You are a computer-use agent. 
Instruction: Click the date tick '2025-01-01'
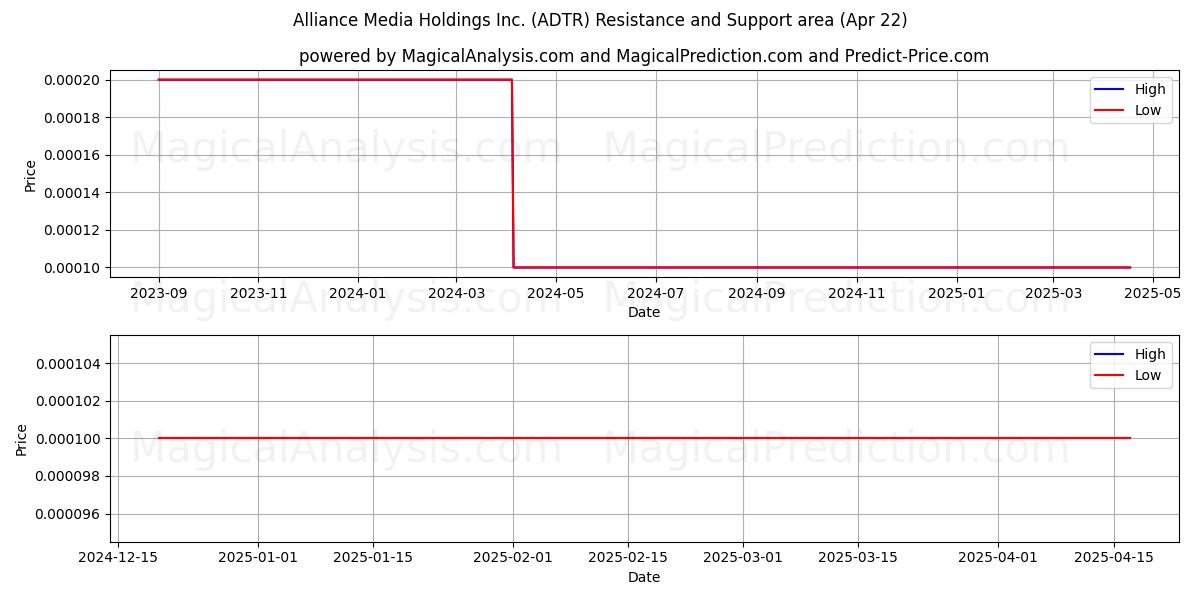[x=258, y=558]
